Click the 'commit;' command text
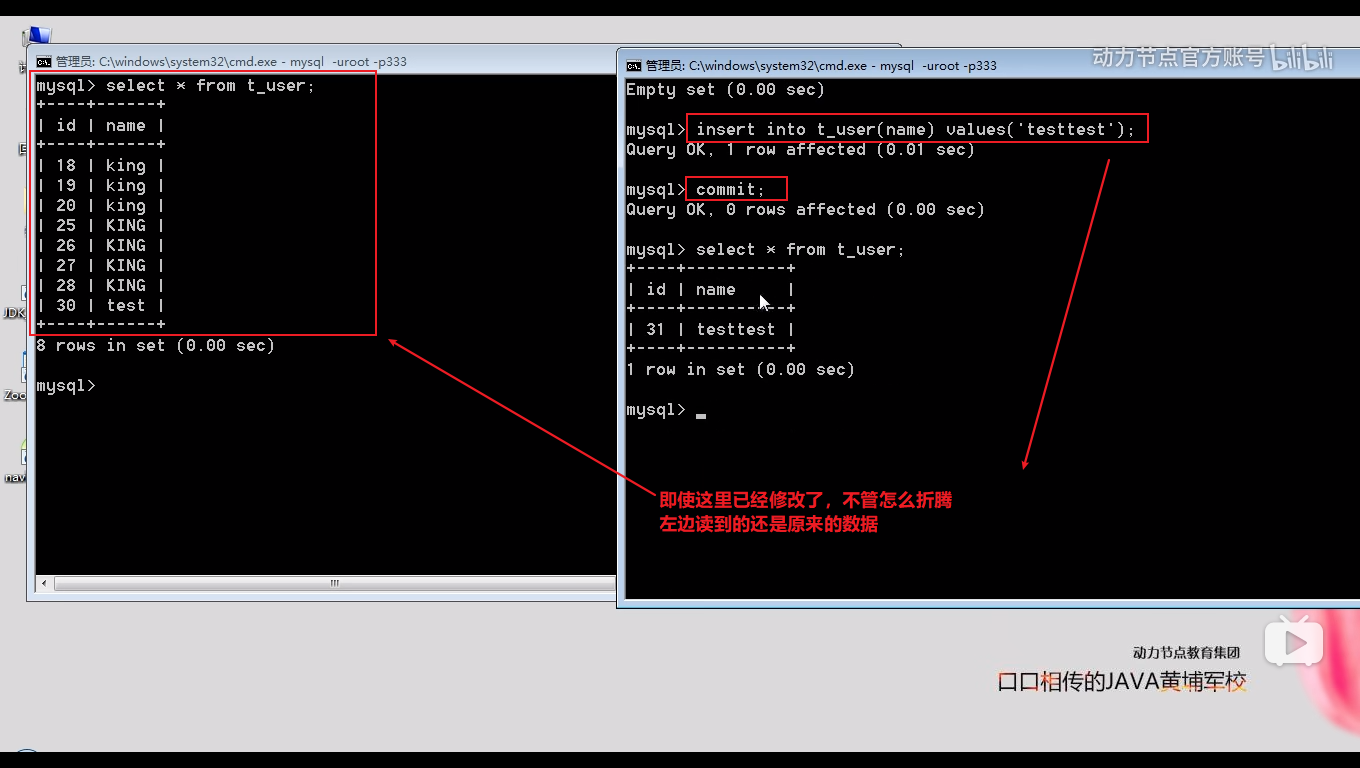The height and width of the screenshot is (768, 1360). click(730, 190)
